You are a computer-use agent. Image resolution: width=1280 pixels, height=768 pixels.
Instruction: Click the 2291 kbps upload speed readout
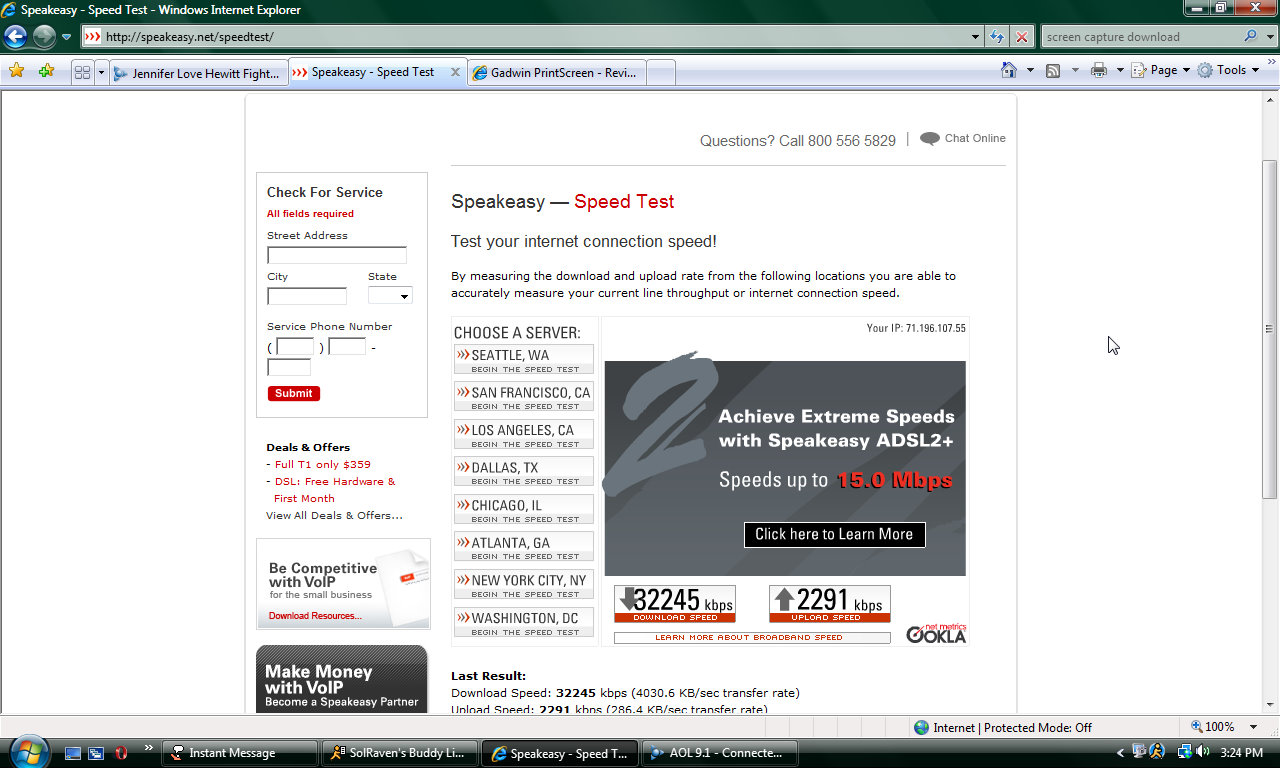click(x=830, y=603)
